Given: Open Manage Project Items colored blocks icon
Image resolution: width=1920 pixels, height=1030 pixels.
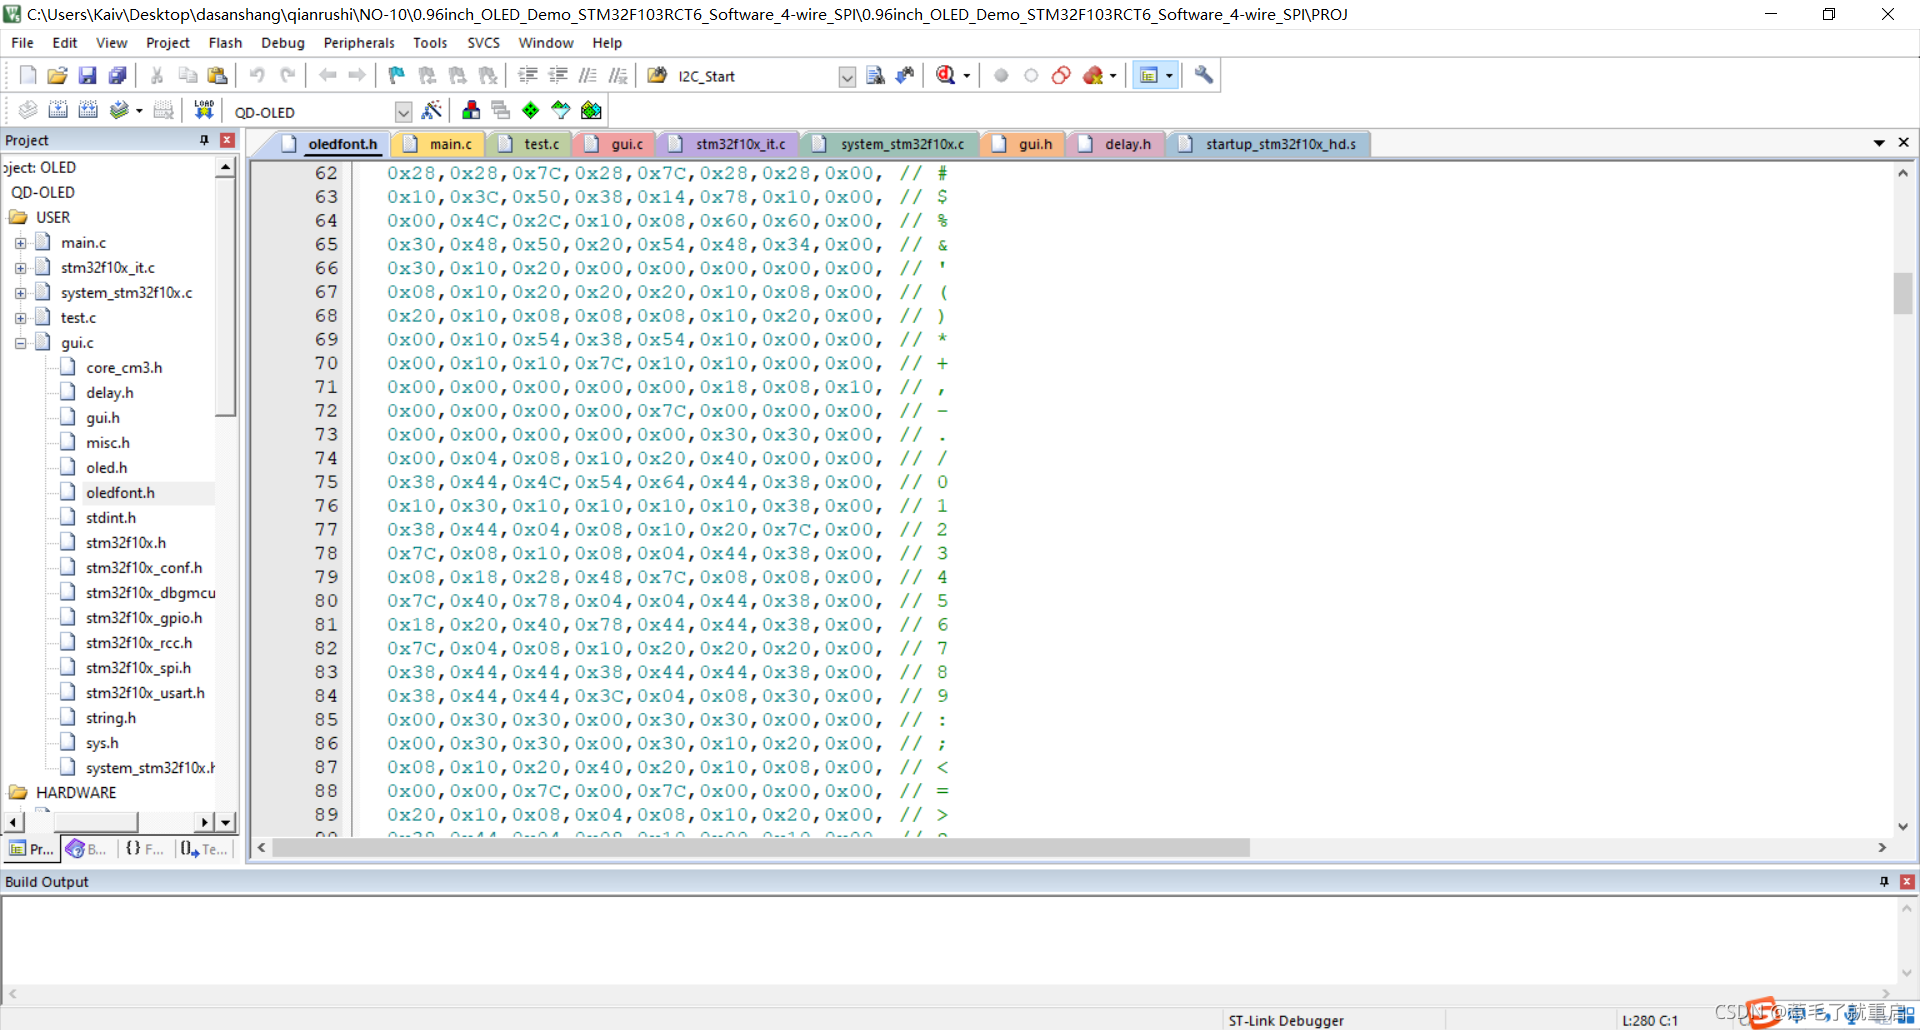Looking at the screenshot, I should click(x=471, y=110).
